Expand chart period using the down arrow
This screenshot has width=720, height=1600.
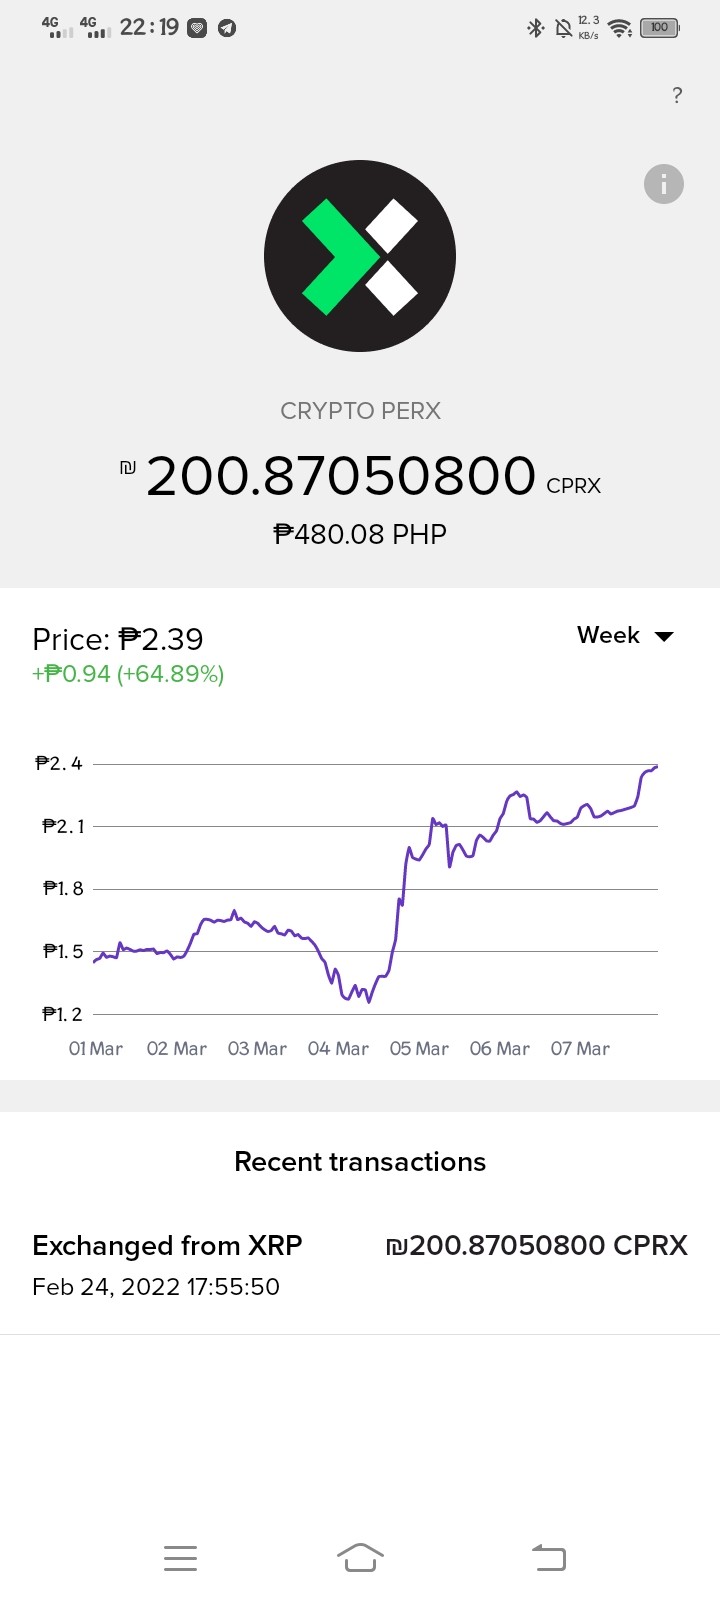(664, 636)
